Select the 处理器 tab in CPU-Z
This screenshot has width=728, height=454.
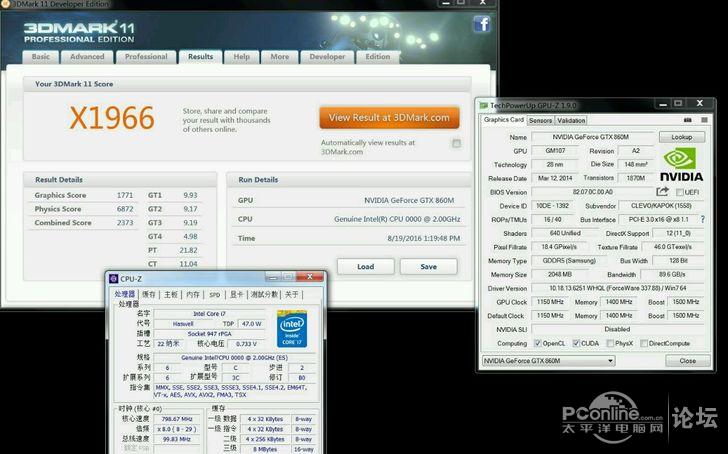pyautogui.click(x=124, y=294)
